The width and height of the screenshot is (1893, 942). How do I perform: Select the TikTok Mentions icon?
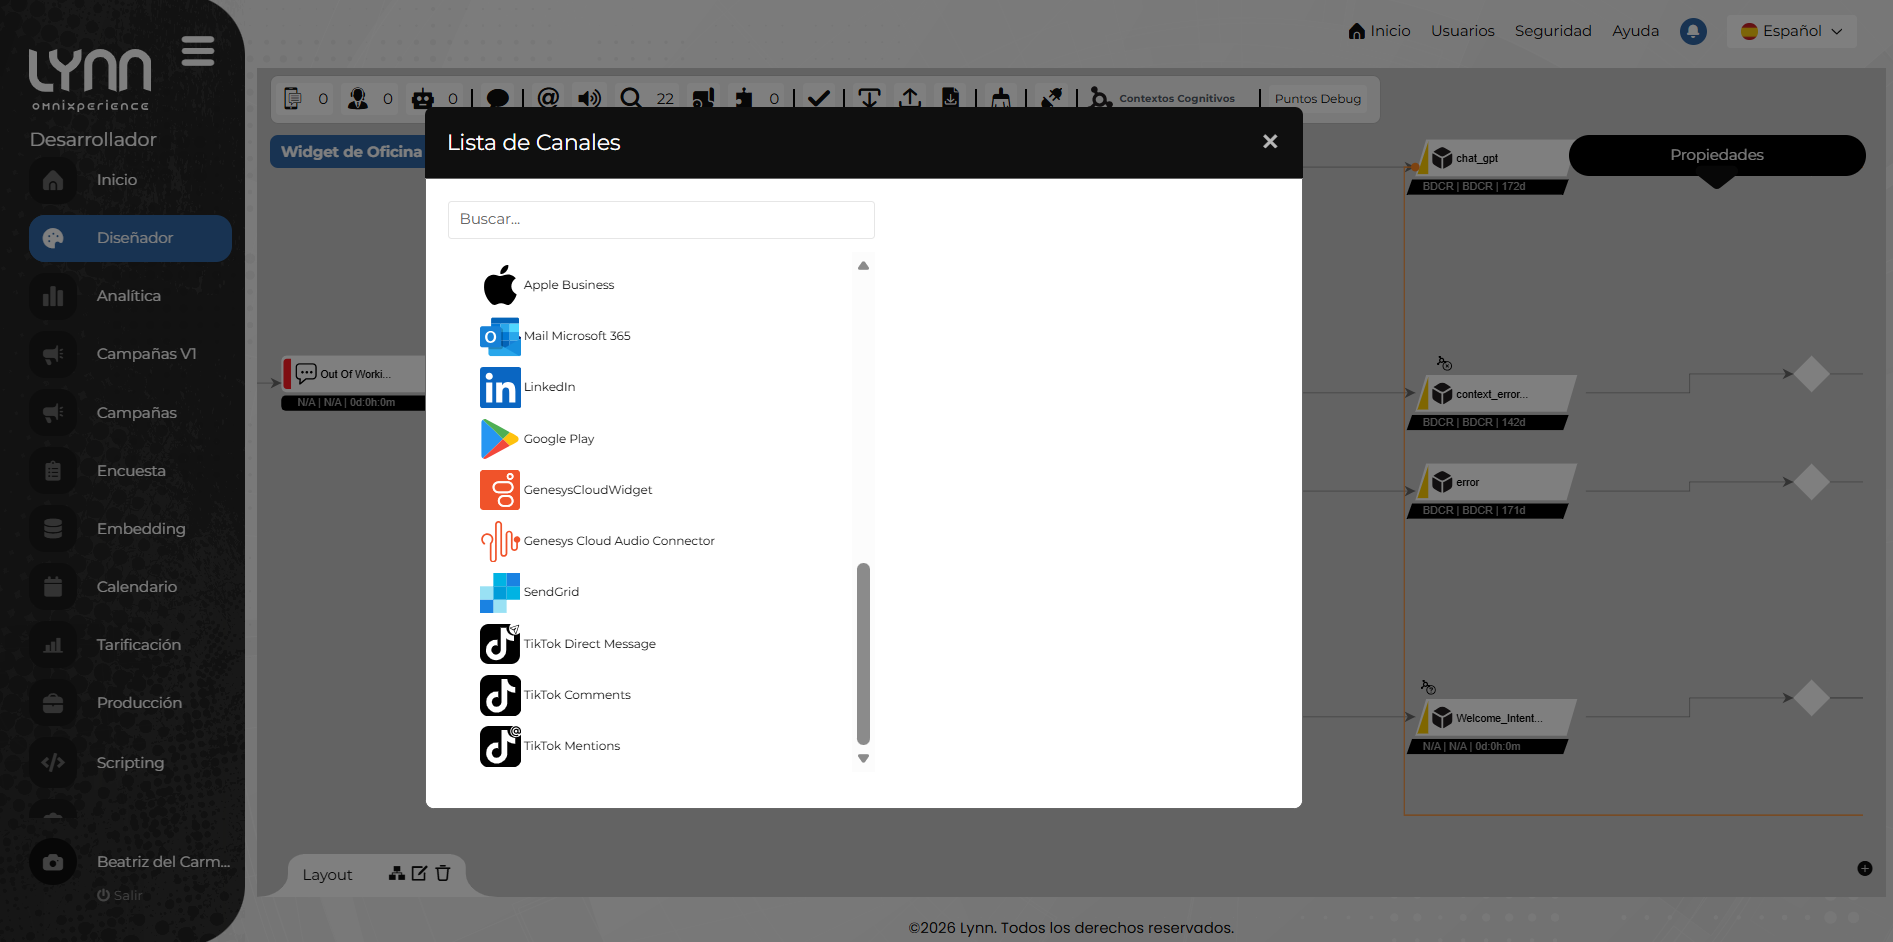(x=500, y=746)
